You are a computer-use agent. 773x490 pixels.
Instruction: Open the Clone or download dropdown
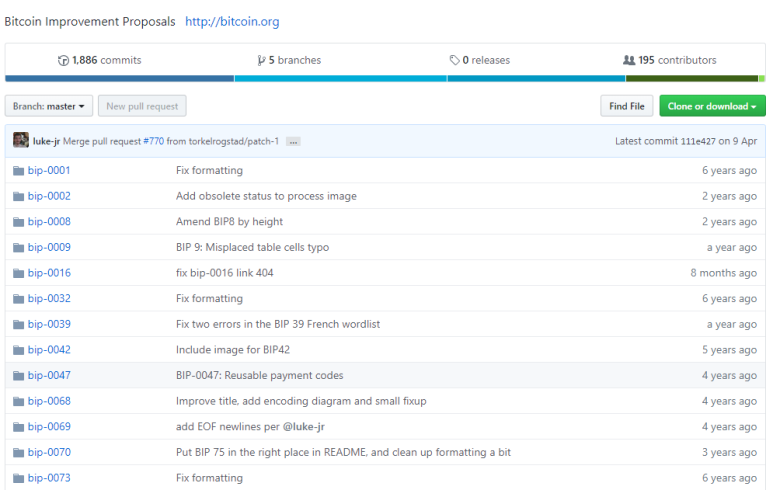point(712,106)
